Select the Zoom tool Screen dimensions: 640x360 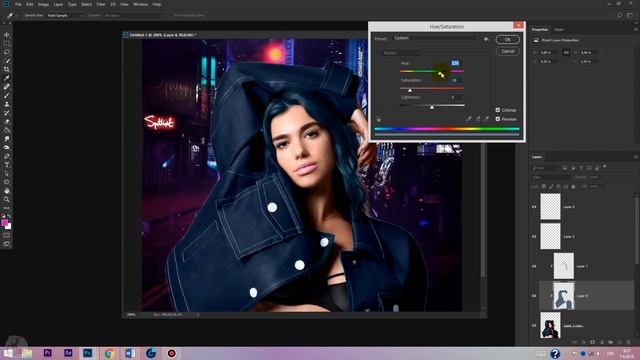click(x=7, y=199)
